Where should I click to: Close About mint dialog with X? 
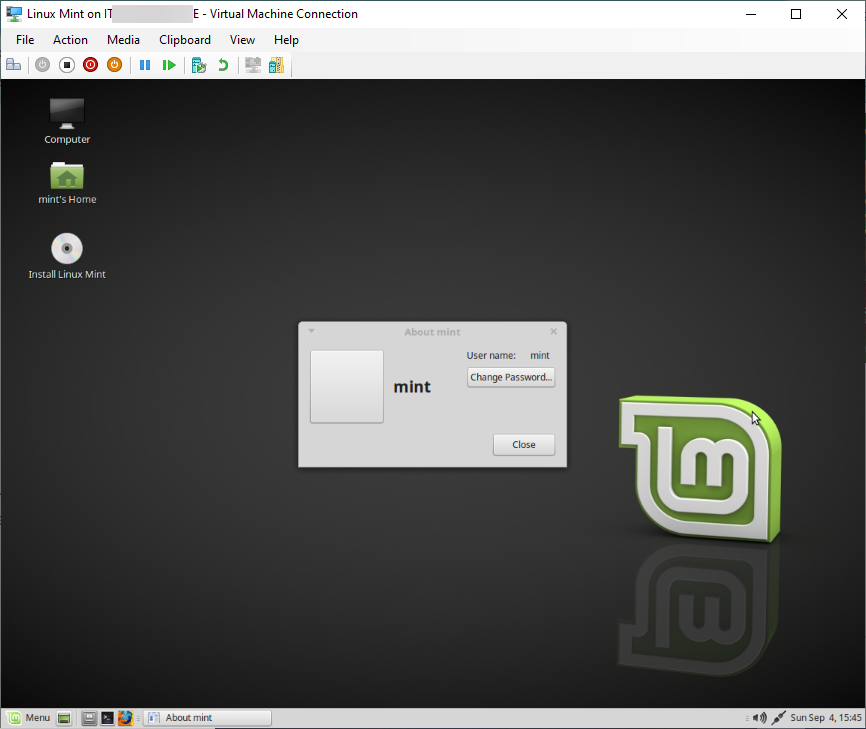(x=553, y=331)
